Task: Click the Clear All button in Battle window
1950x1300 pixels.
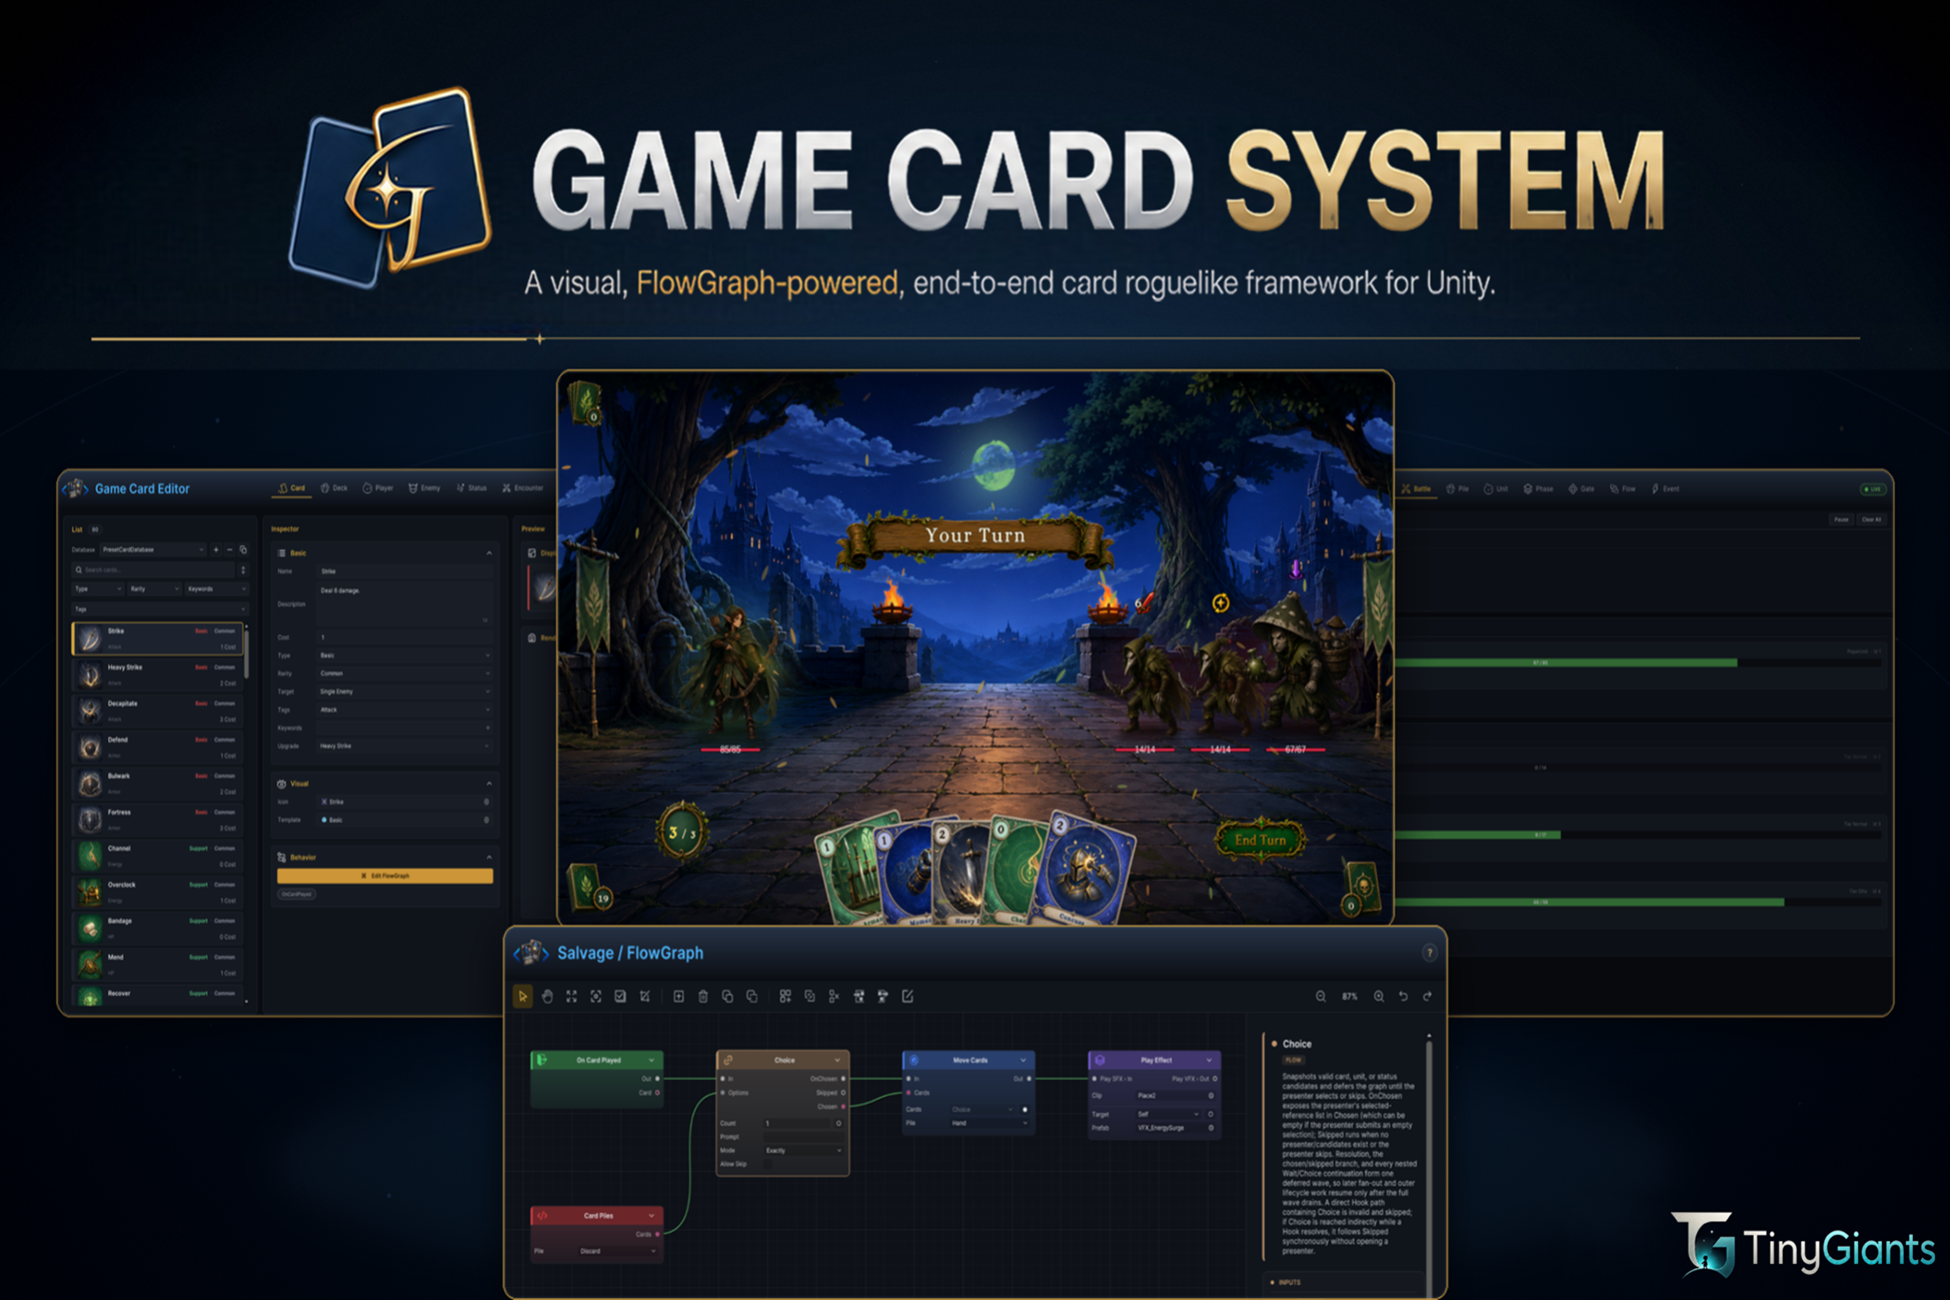Action: pyautogui.click(x=1871, y=520)
